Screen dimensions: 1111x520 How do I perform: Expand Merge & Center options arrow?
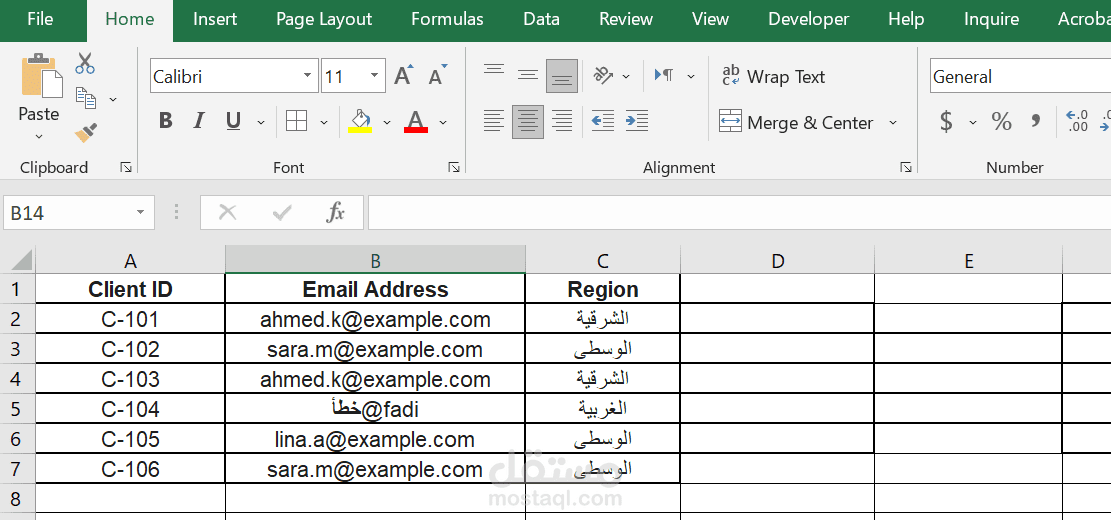pos(893,123)
